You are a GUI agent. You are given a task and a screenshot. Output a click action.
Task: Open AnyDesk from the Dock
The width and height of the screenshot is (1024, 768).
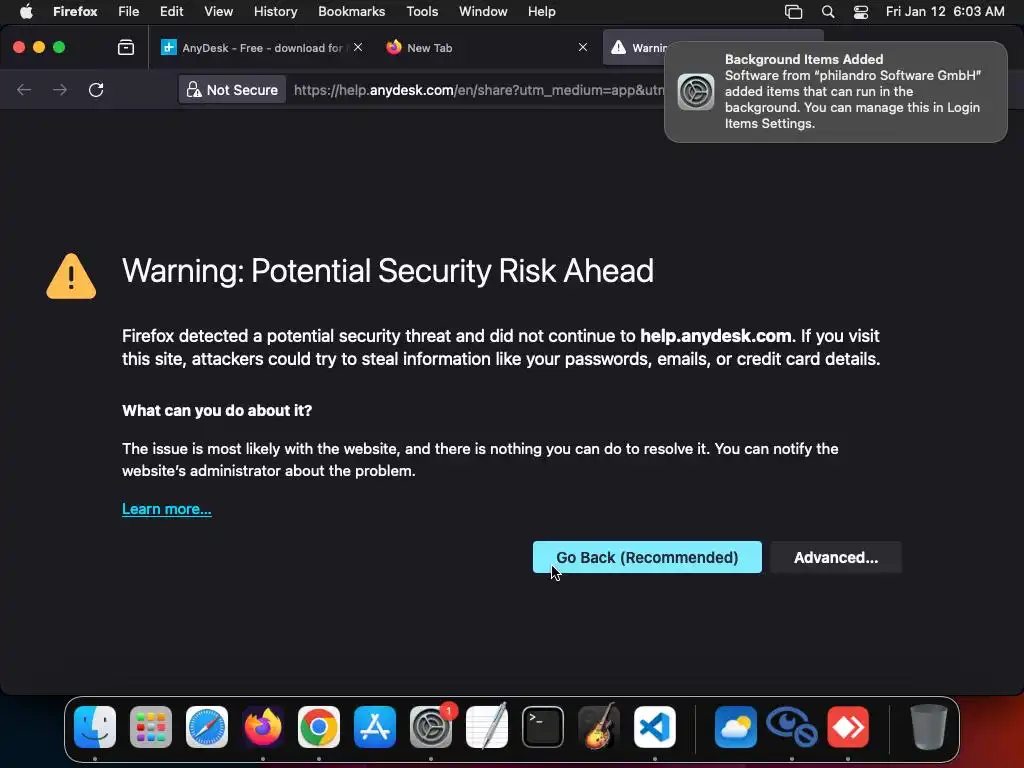click(x=848, y=727)
